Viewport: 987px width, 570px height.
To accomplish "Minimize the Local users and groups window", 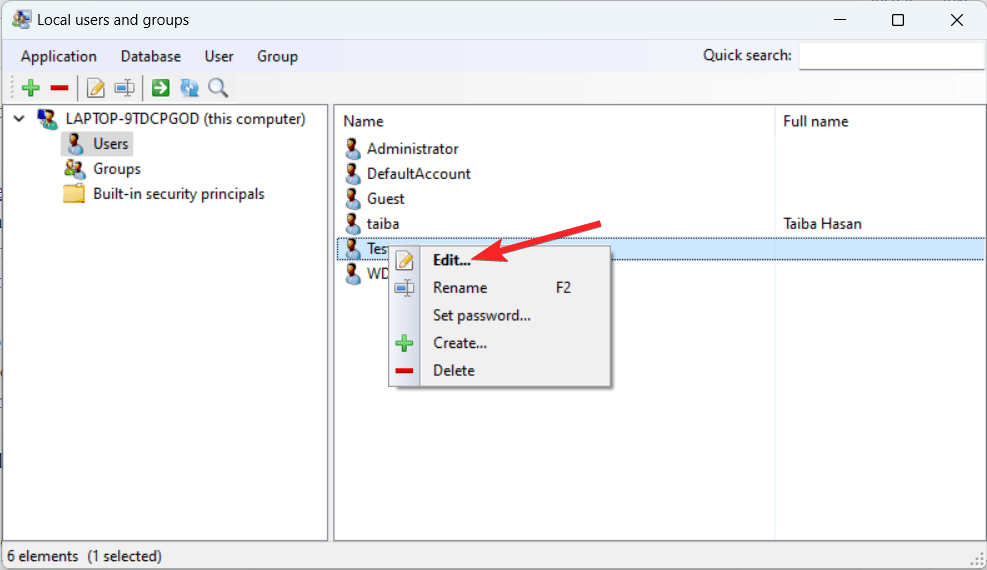I will [840, 20].
